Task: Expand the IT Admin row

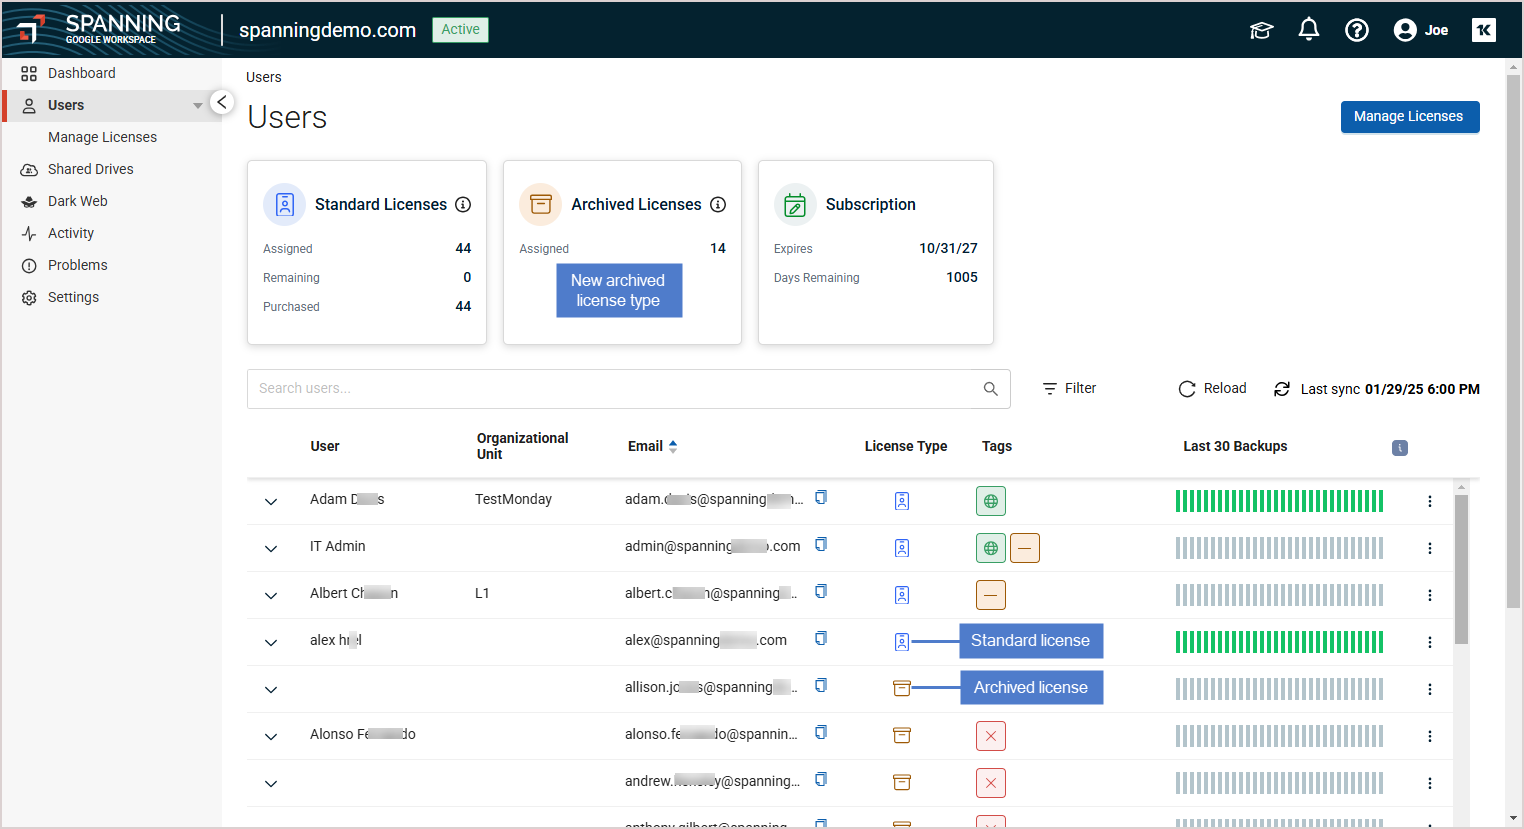Action: 271,549
